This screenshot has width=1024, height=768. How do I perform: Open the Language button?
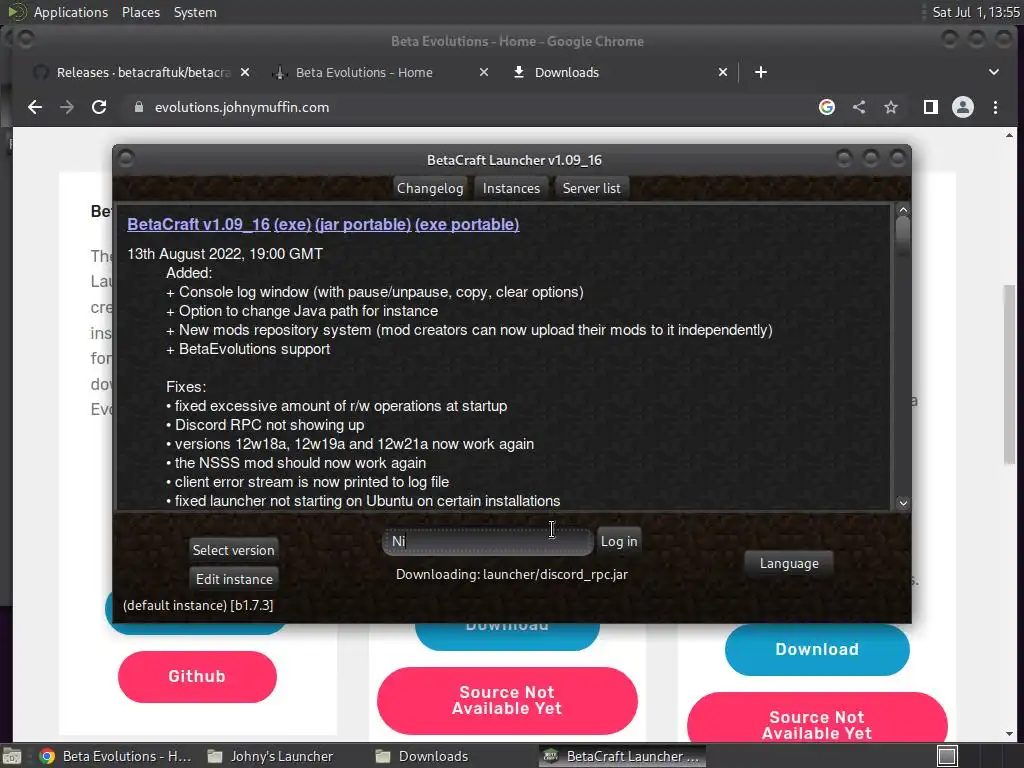coord(789,563)
